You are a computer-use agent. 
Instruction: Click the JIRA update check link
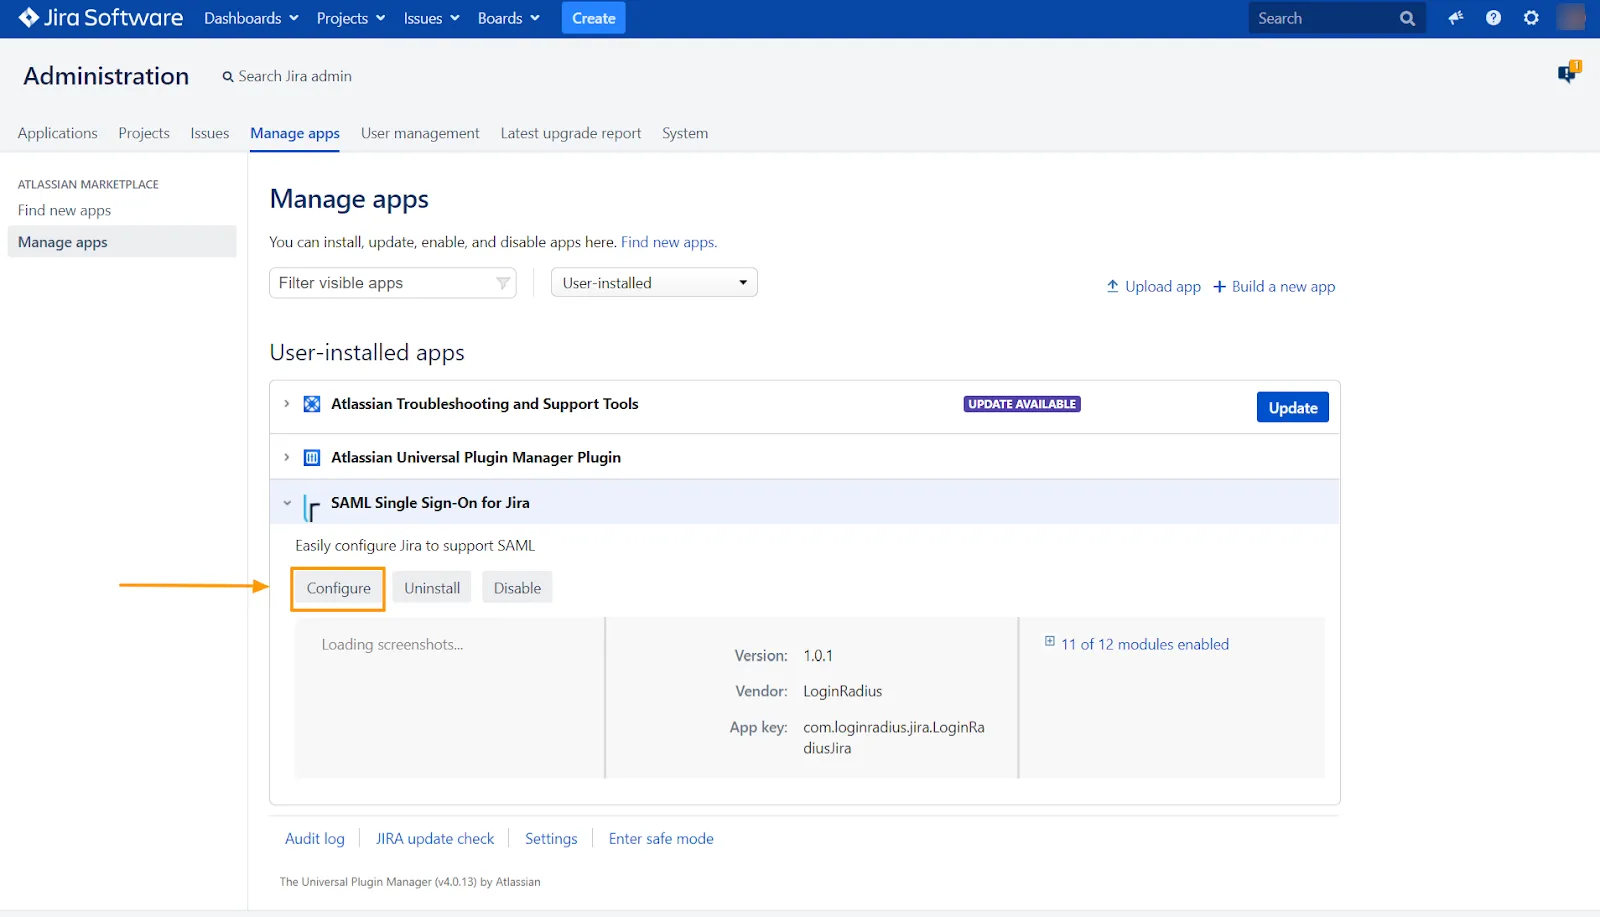click(435, 839)
